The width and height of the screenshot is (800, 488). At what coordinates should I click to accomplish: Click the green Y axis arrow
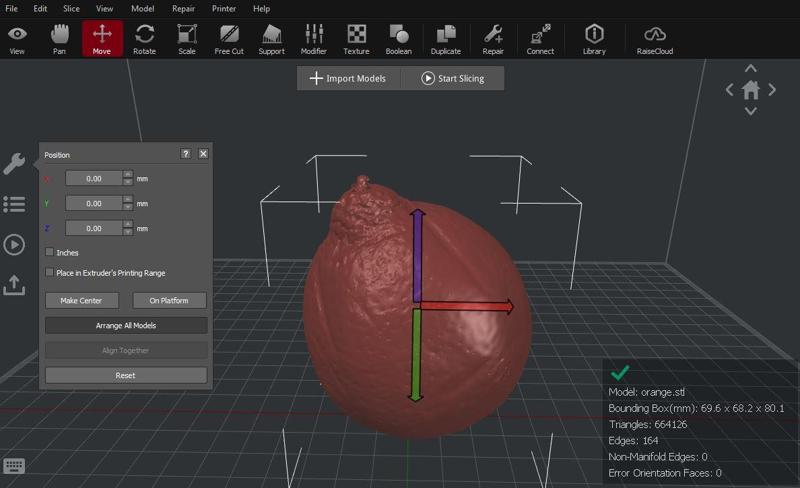point(416,355)
